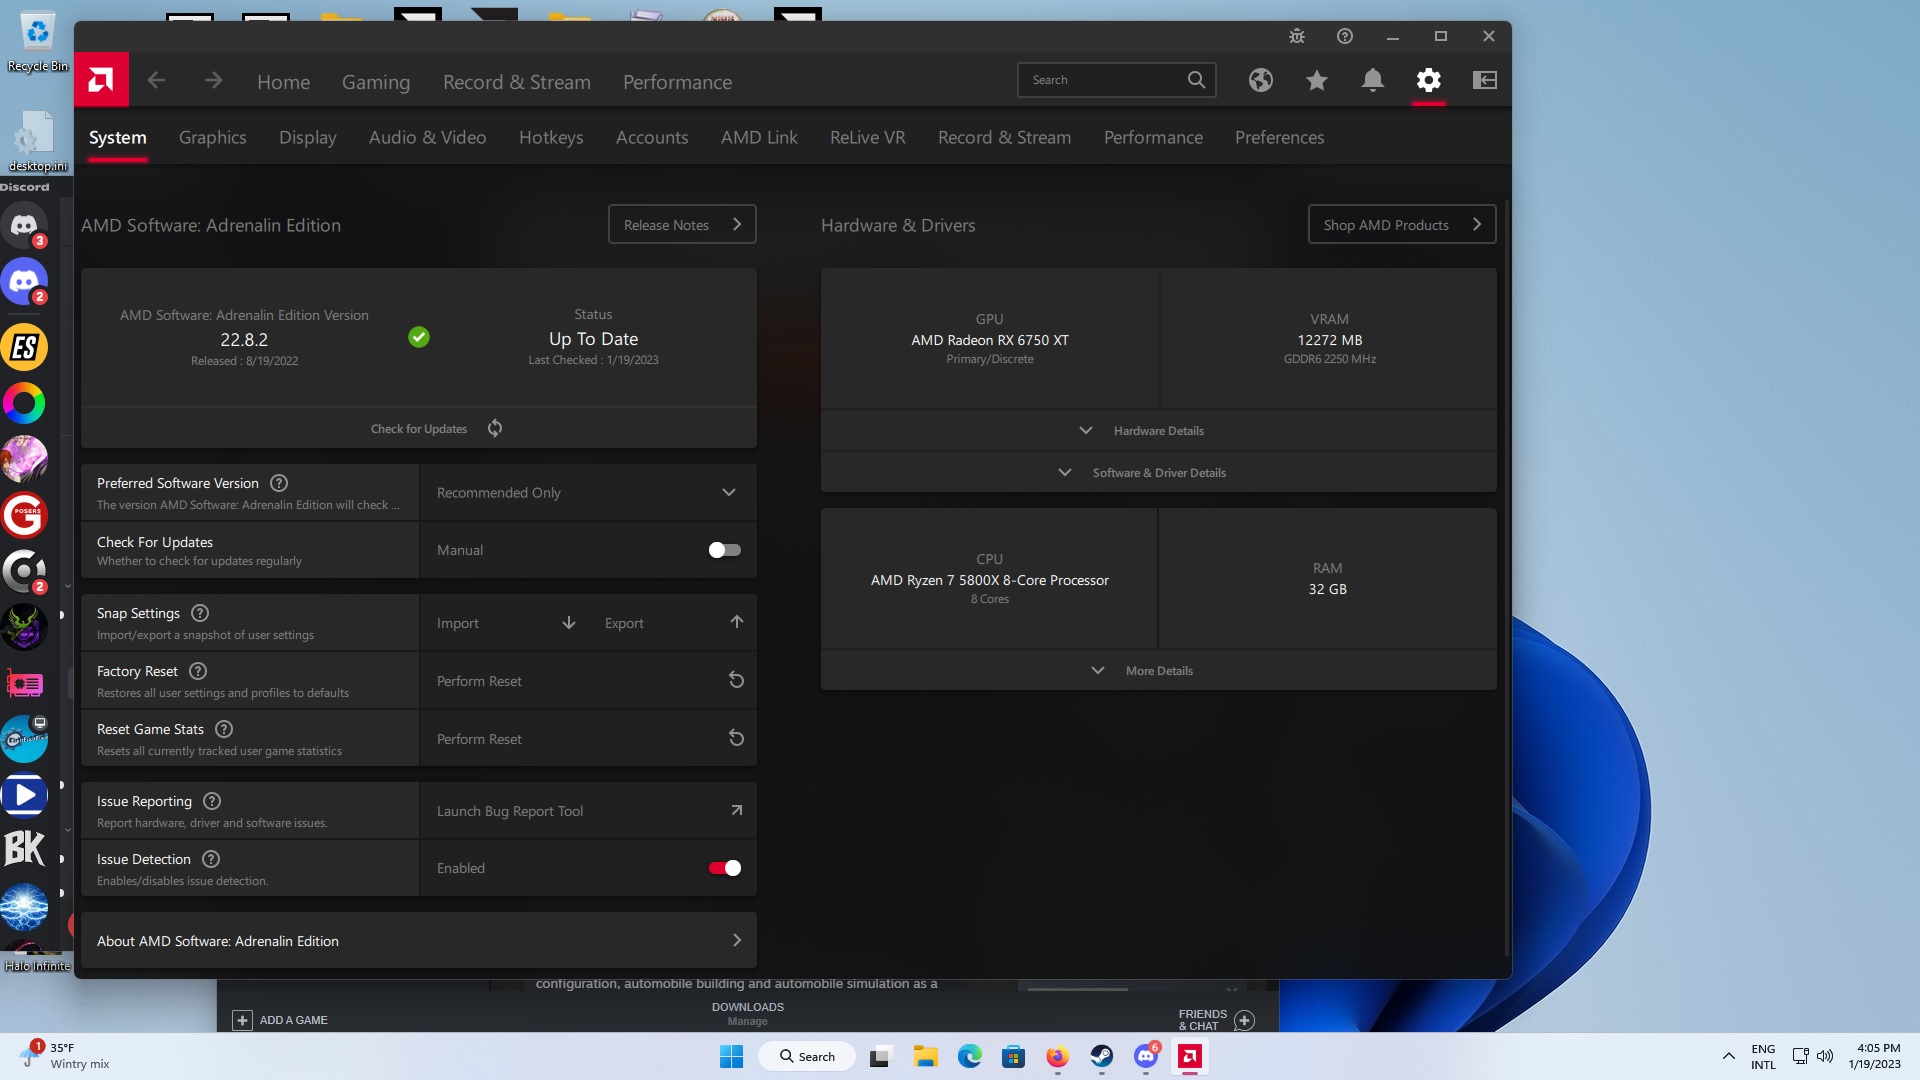Screen dimensions: 1920x1080
Task: Open FRIENDS & CHAT in Steam window
Action: click(1216, 1019)
